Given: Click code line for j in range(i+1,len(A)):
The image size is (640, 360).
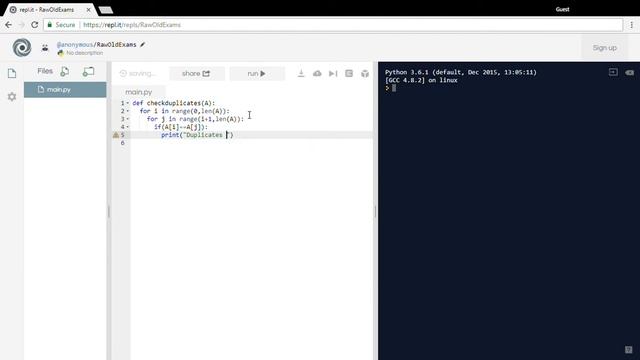Looking at the screenshot, I should [196, 119].
